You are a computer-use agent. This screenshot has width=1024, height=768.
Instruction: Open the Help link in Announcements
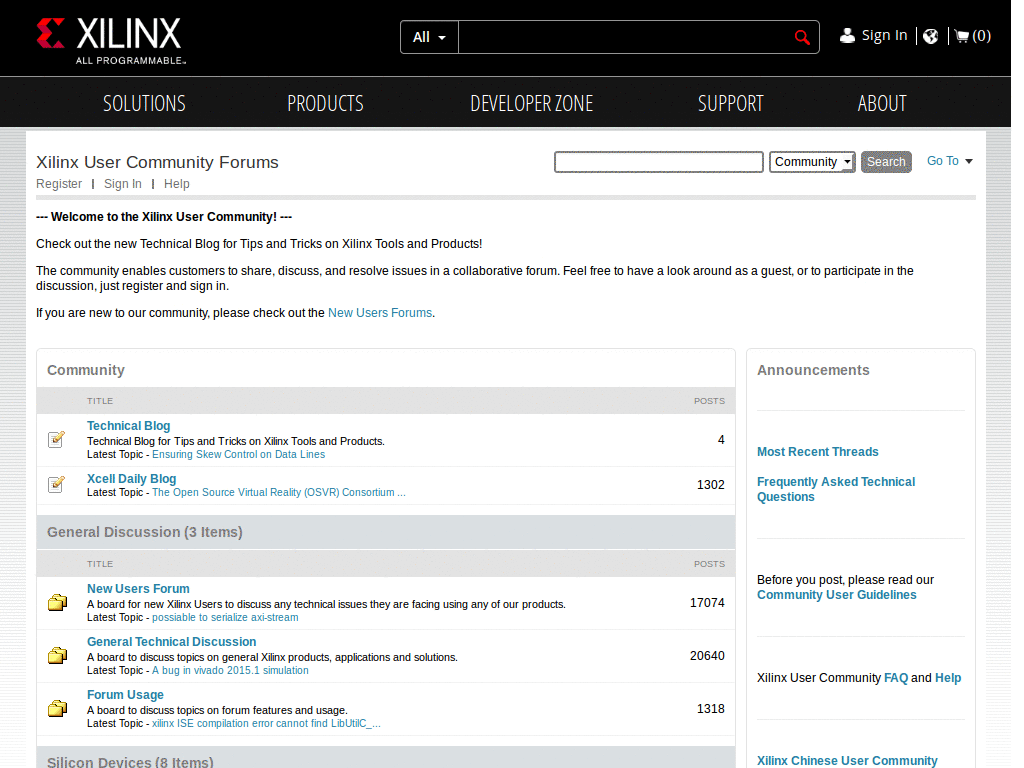click(x=948, y=678)
